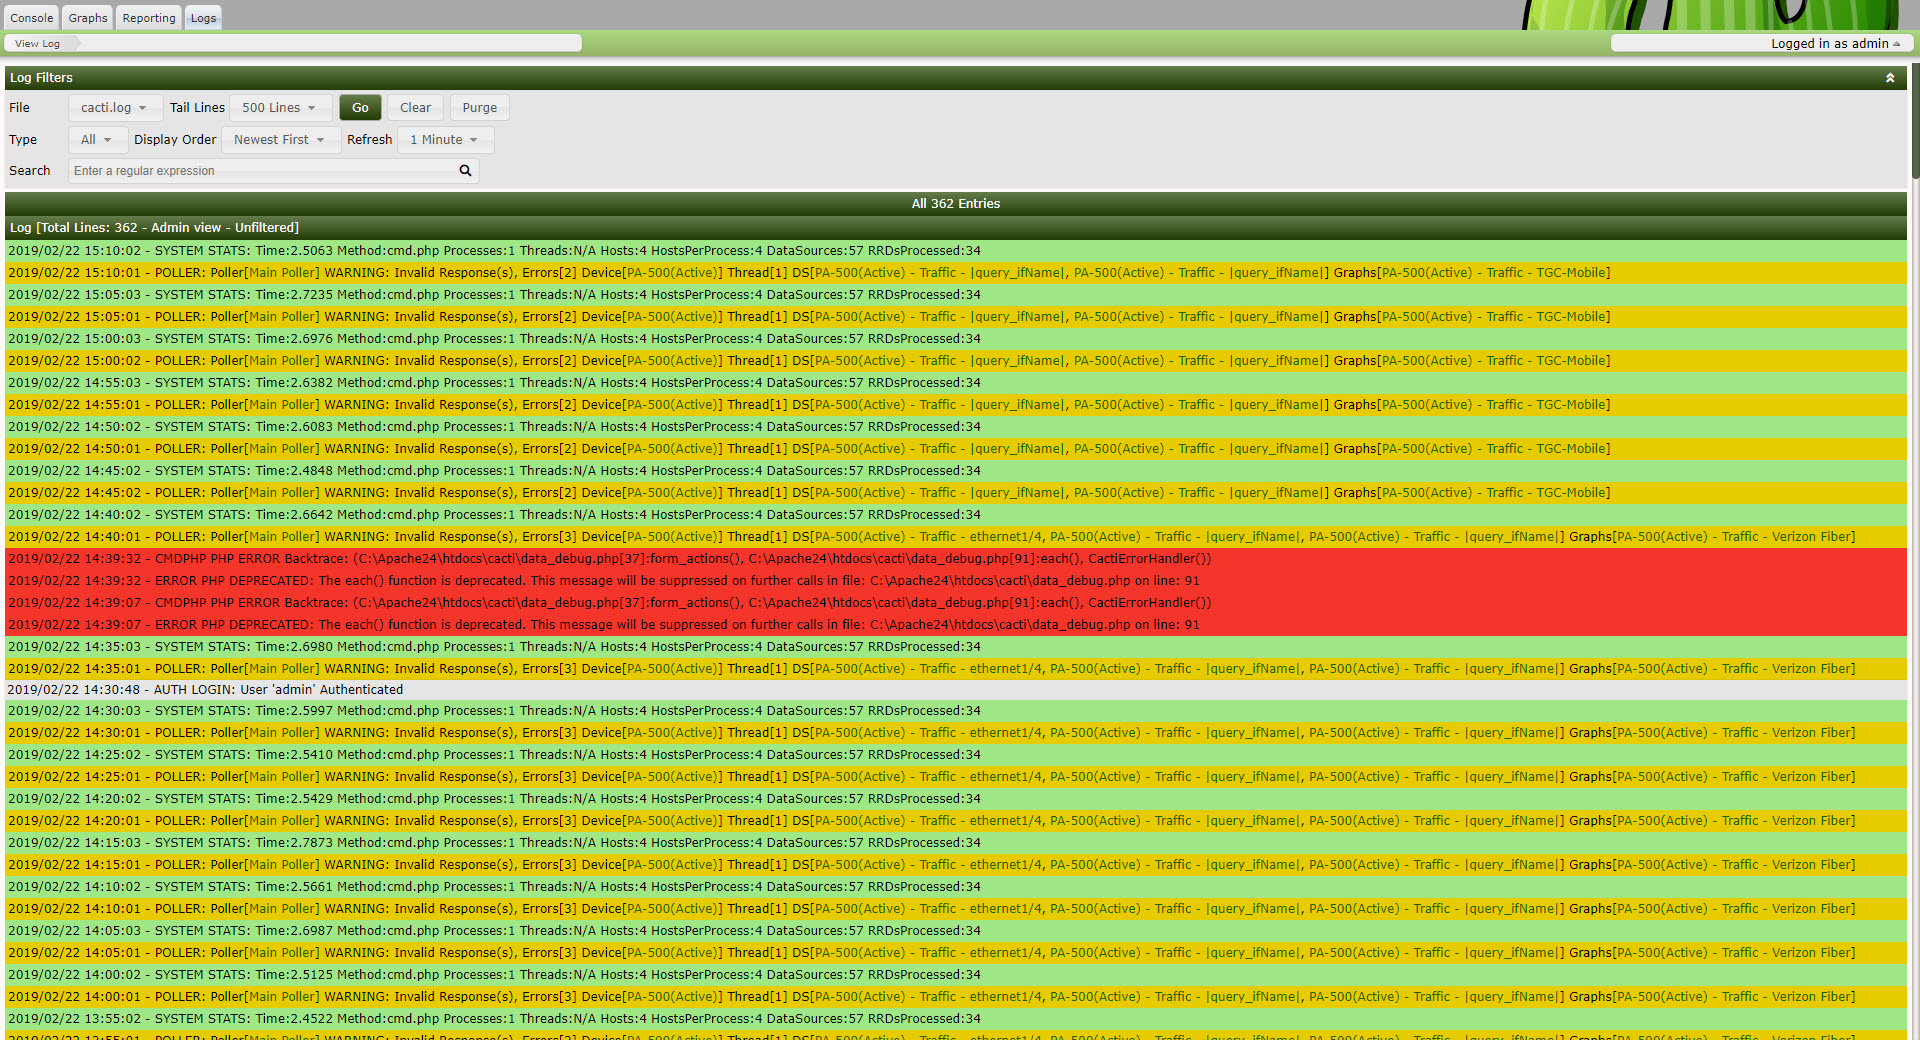Open the 'Logged in as admin' user menu
This screenshot has width=1920, height=1040.
click(x=1835, y=44)
